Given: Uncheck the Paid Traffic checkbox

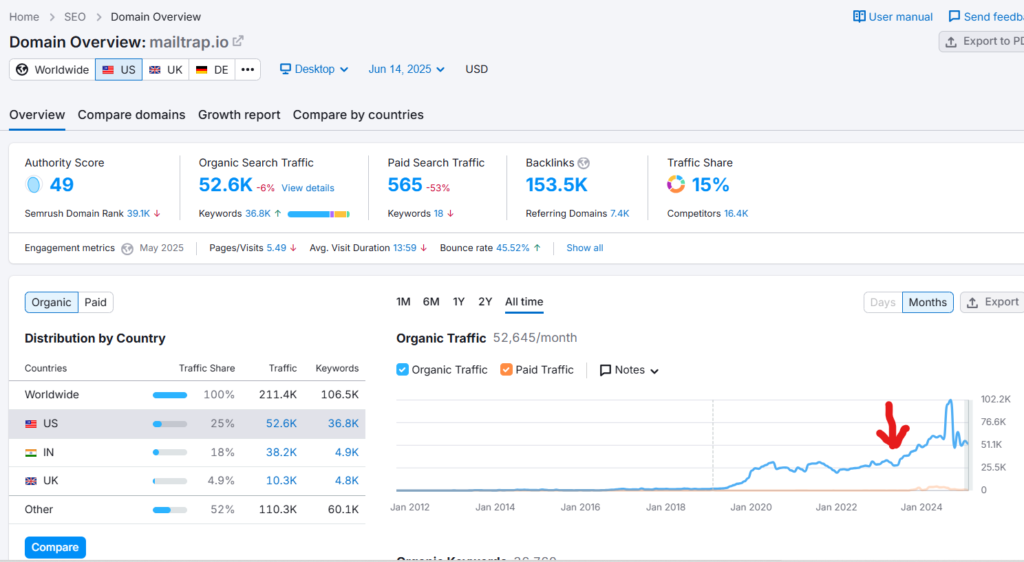Looking at the screenshot, I should click(x=506, y=370).
